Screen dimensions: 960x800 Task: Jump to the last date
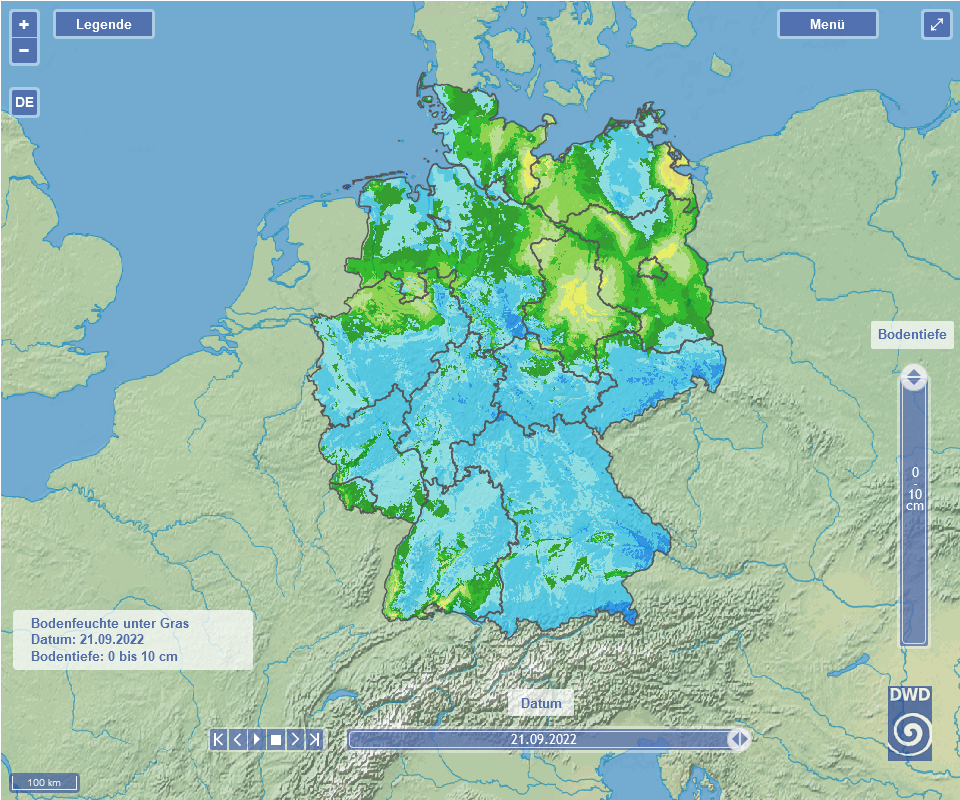pyautogui.click(x=314, y=739)
